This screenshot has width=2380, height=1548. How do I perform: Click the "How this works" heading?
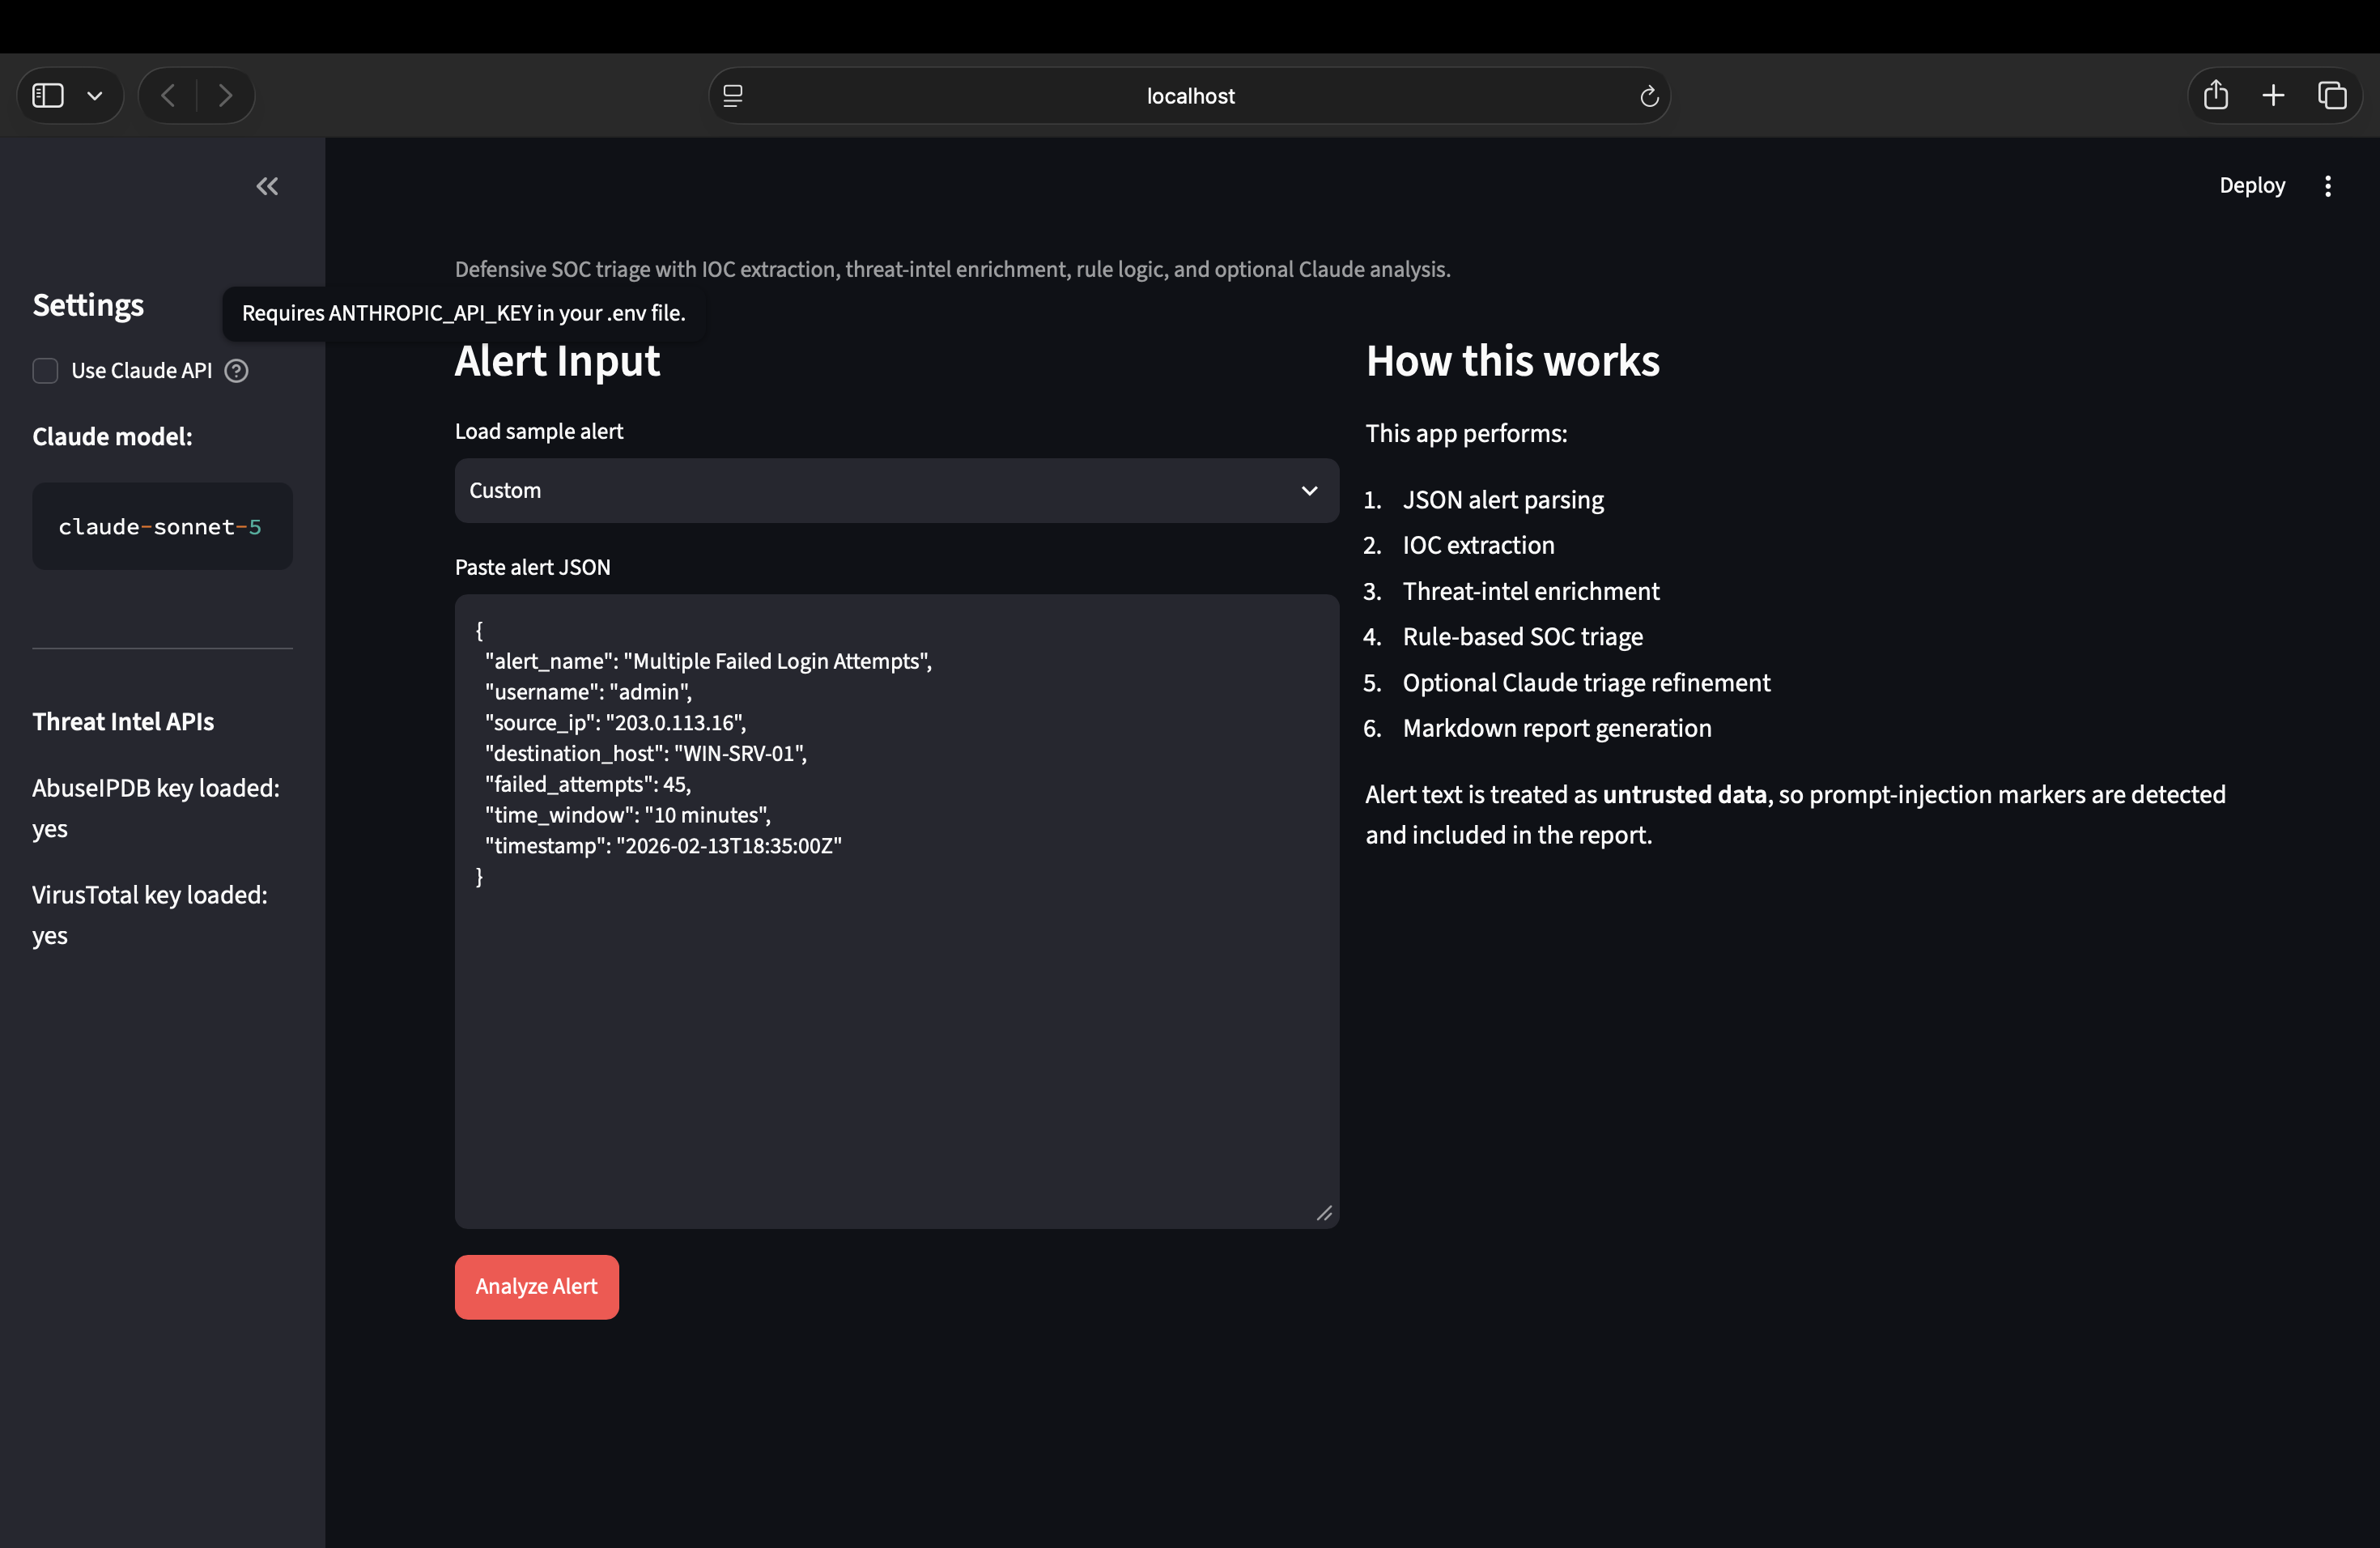pos(1513,361)
